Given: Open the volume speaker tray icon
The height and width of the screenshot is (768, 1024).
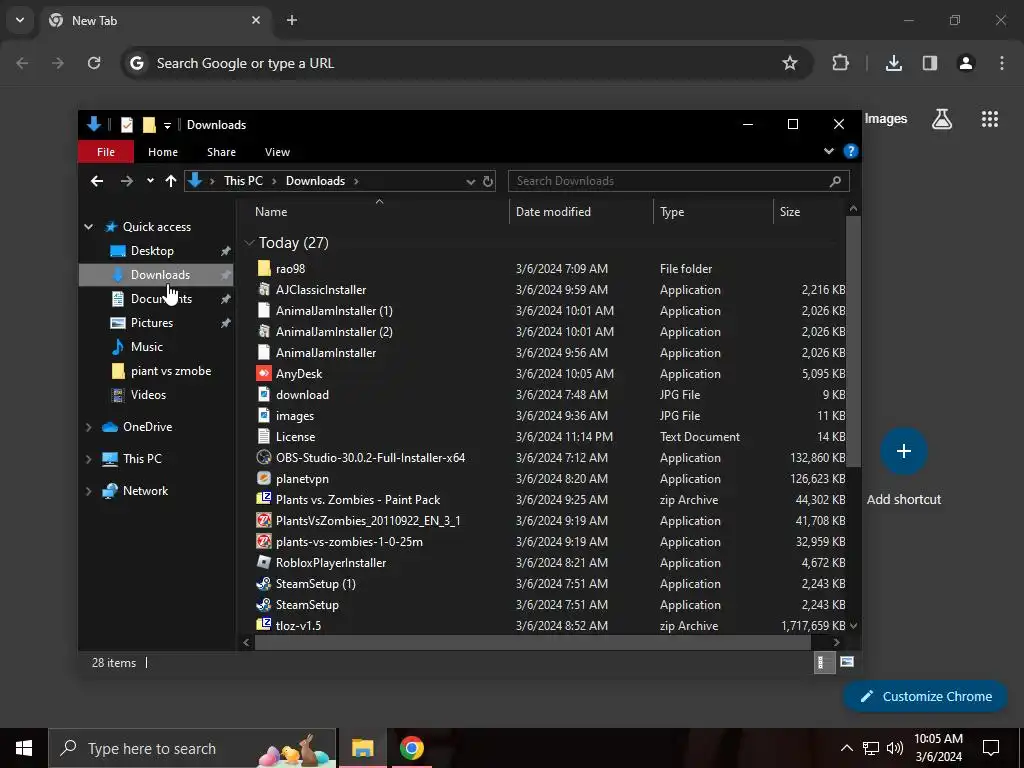Looking at the screenshot, I should click(x=895, y=748).
